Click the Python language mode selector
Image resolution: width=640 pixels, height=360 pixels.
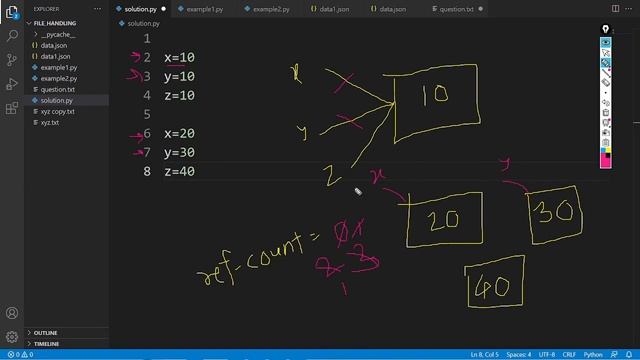(x=593, y=354)
